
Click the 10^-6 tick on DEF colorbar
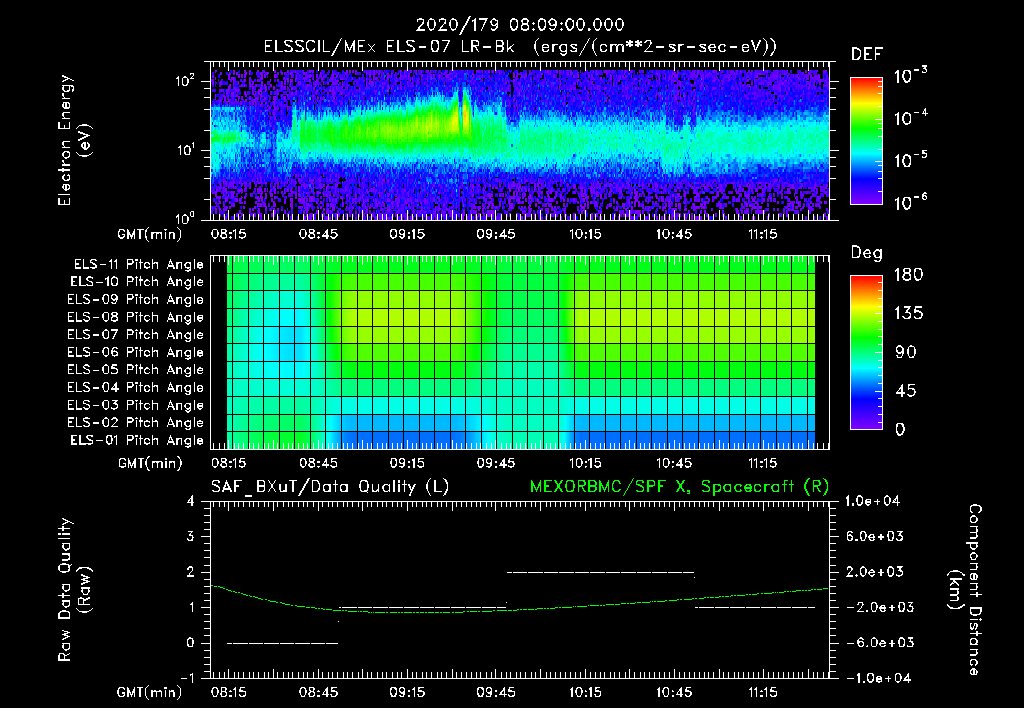910,203
